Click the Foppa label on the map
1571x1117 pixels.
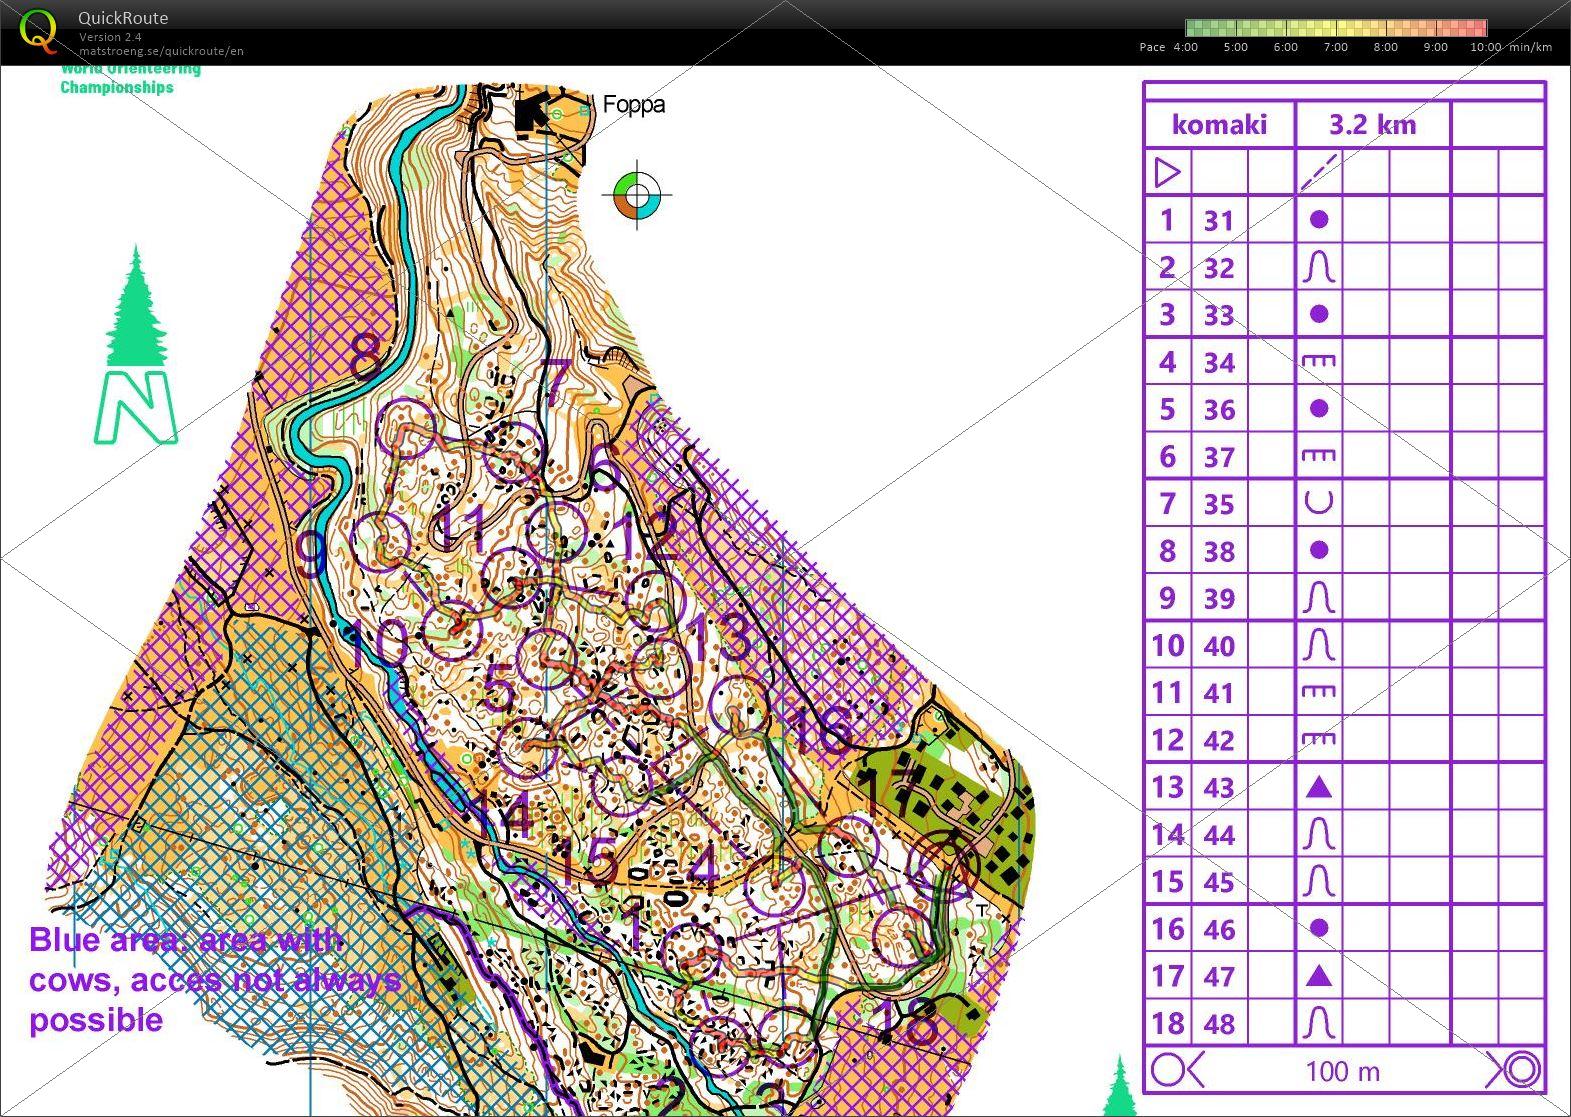[x=633, y=105]
